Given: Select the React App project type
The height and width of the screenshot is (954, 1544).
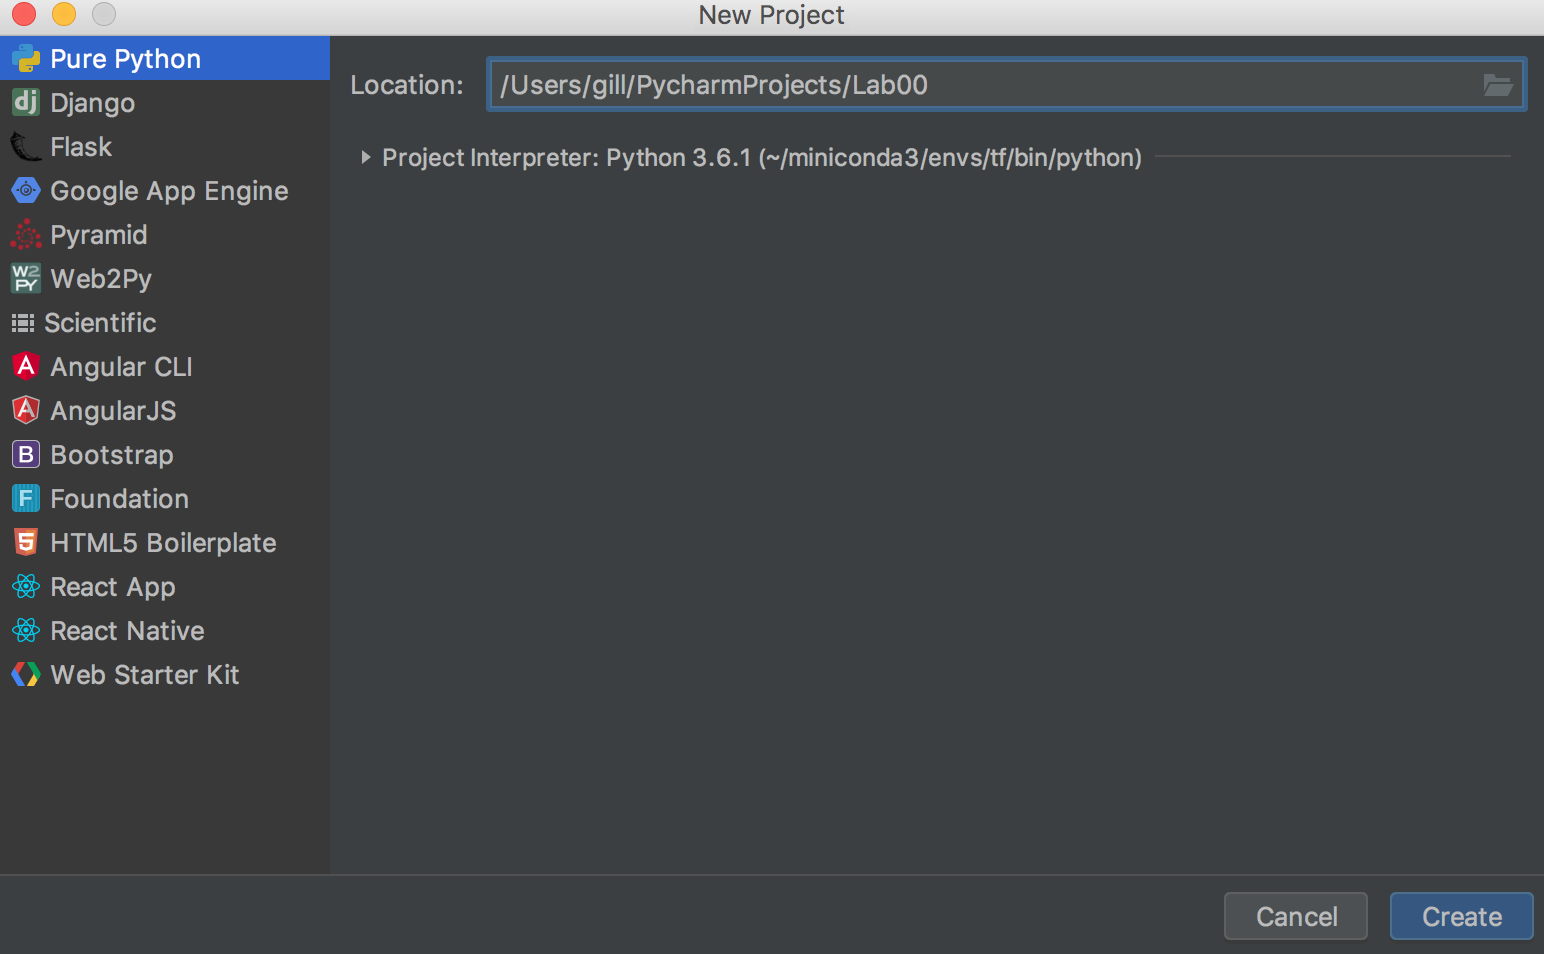Looking at the screenshot, I should (113, 587).
